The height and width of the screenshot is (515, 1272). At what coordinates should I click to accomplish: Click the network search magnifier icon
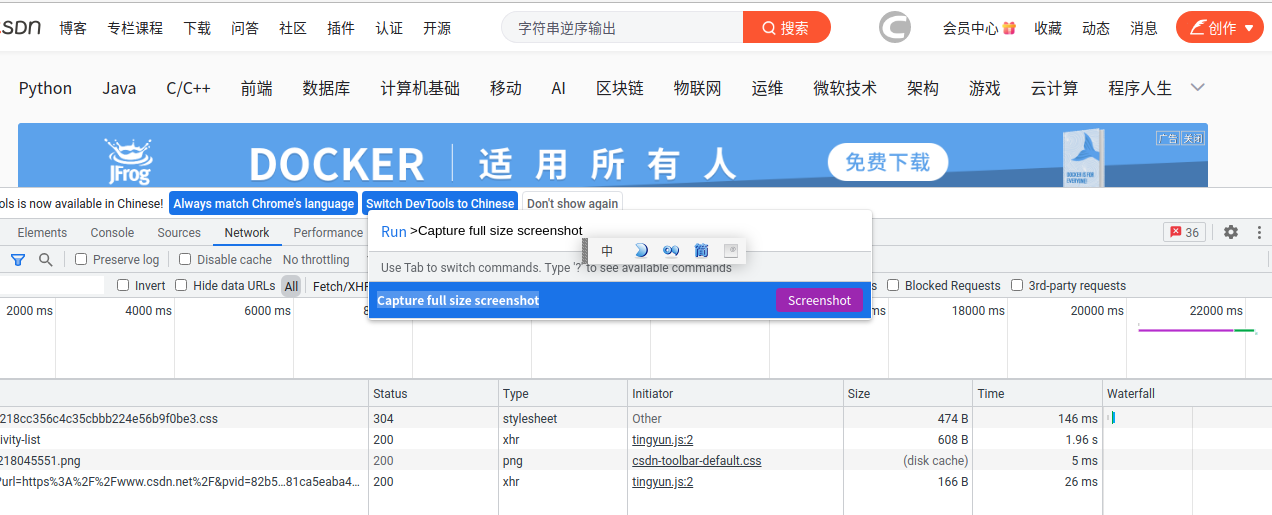(46, 260)
